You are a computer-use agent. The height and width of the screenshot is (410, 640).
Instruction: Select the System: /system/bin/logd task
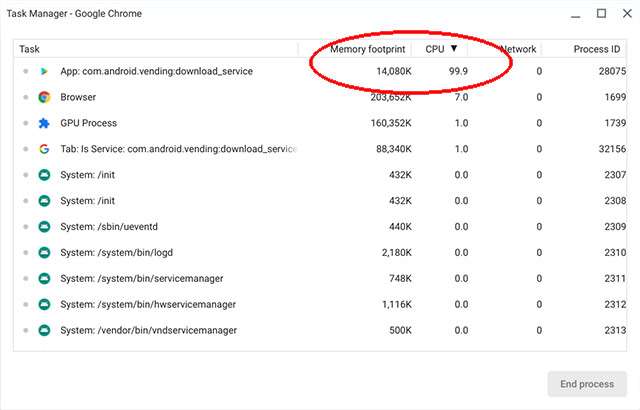pos(320,253)
